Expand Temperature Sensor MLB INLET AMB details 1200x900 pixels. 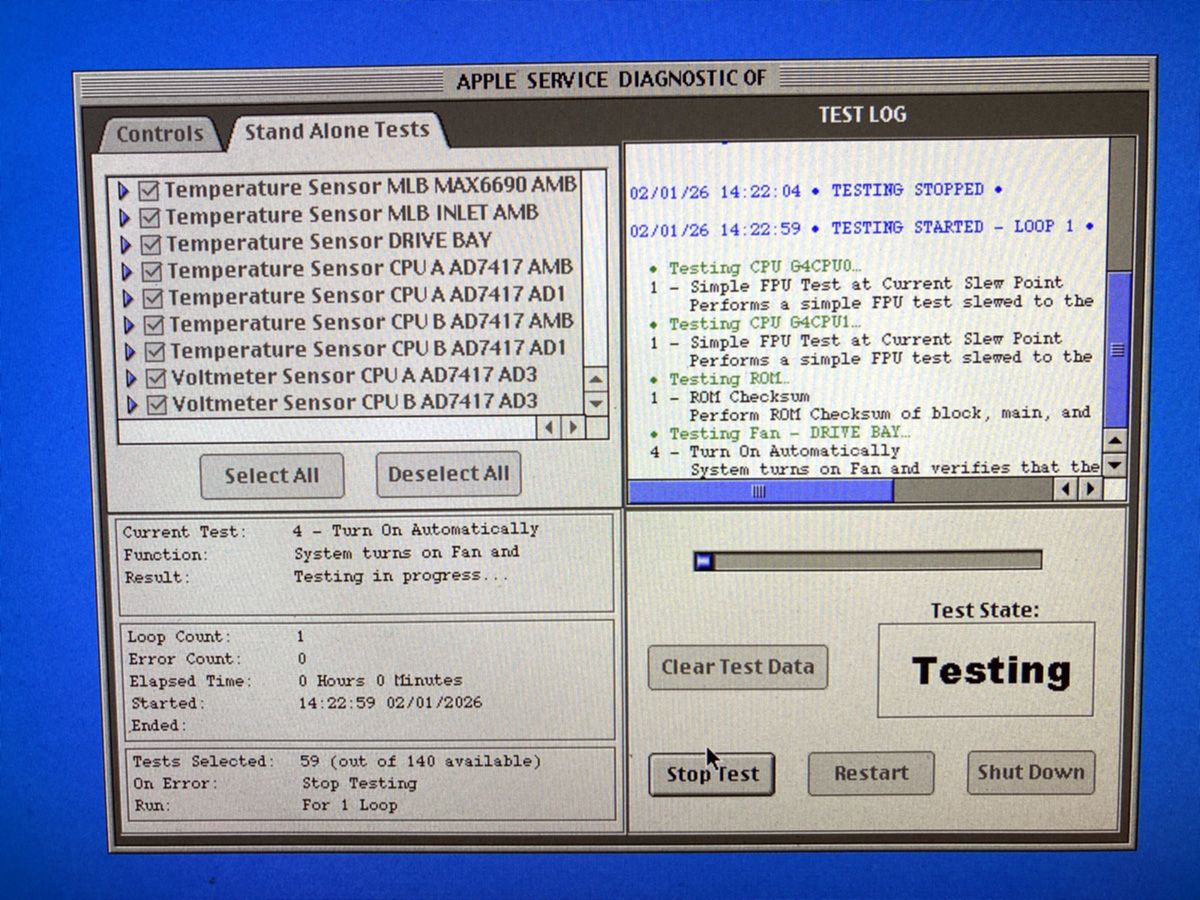pyautogui.click(x=124, y=215)
